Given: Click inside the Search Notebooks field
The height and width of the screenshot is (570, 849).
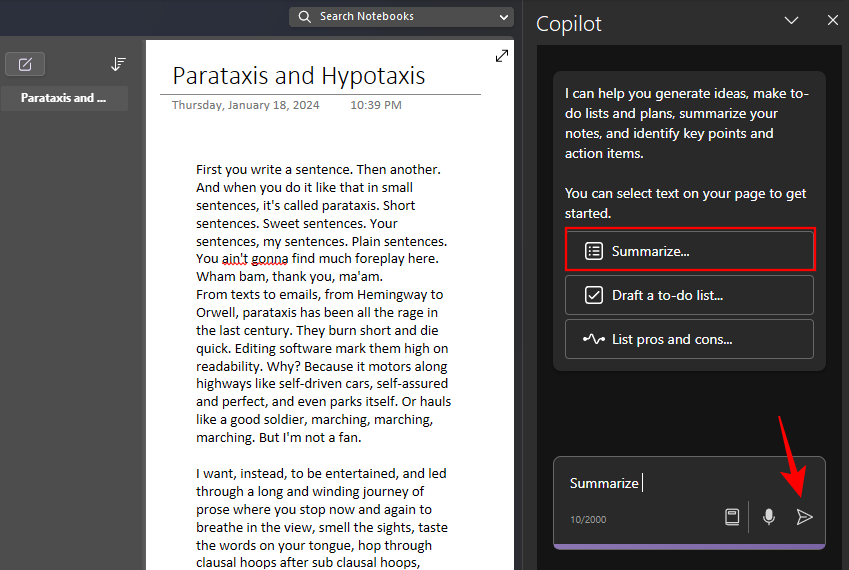Looking at the screenshot, I should coord(401,17).
